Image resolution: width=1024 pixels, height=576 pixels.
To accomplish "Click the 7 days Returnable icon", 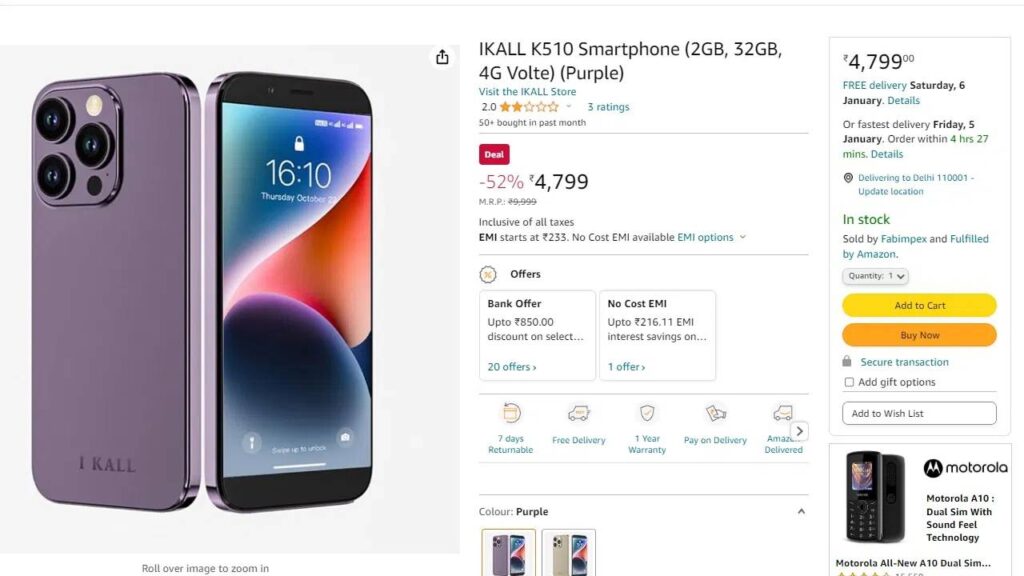I will pyautogui.click(x=511, y=413).
